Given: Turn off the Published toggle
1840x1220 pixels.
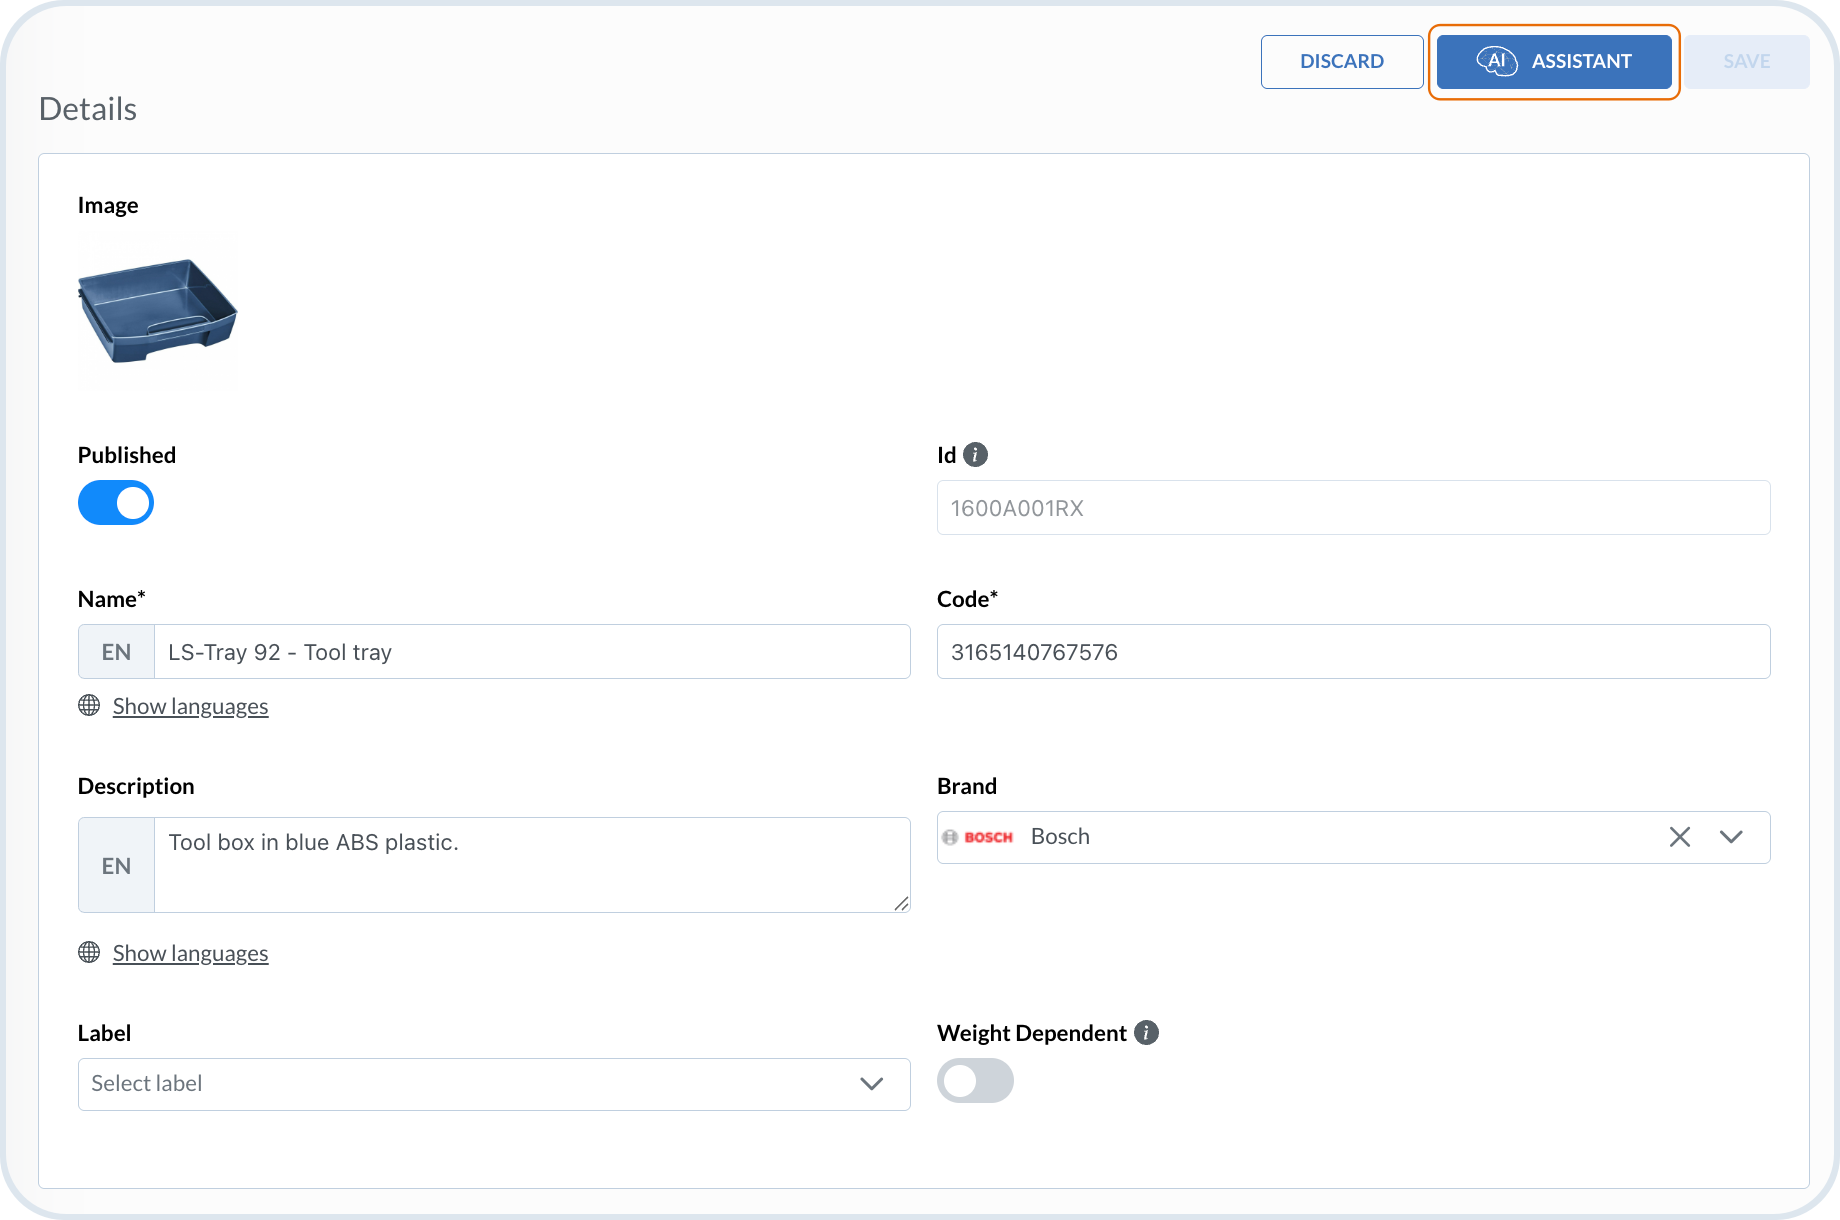Looking at the screenshot, I should (x=116, y=503).
